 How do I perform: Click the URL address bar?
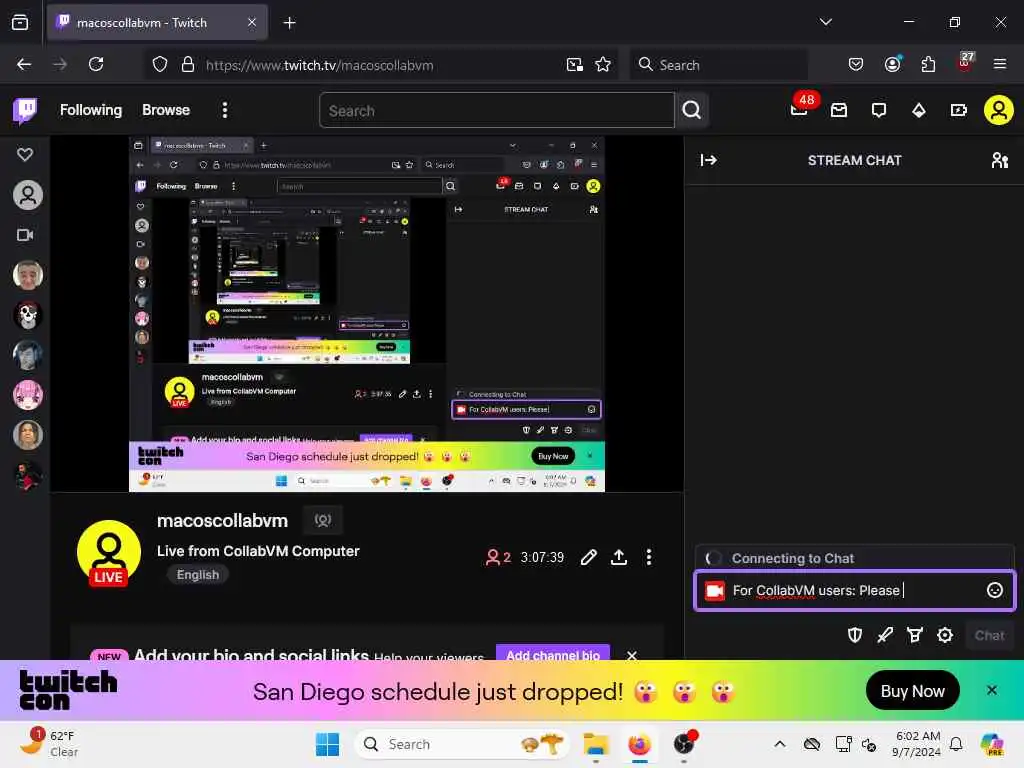[382, 65]
